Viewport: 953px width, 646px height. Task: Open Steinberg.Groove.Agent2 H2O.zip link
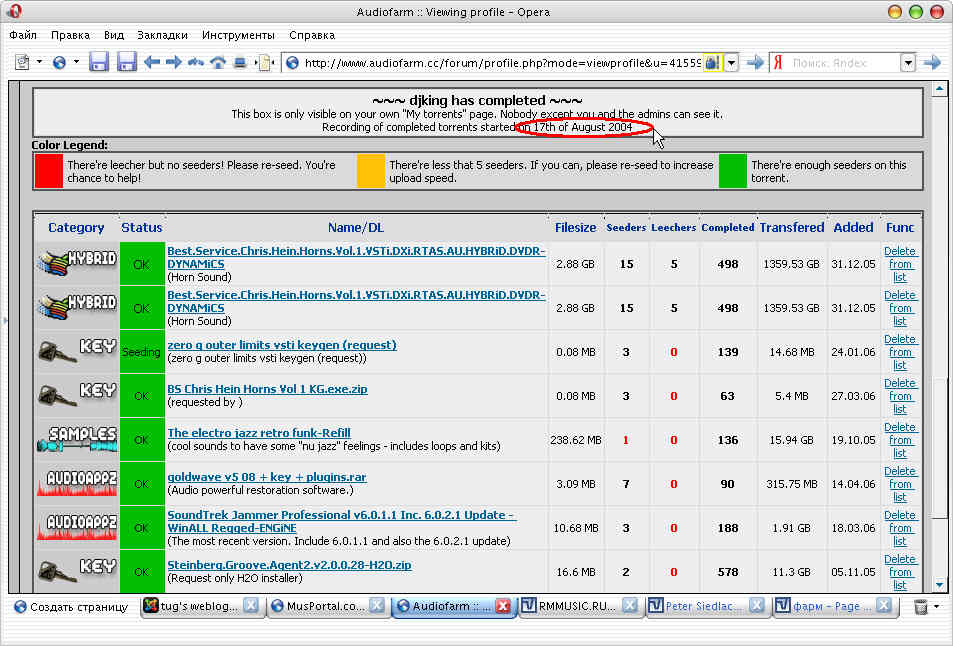(289, 565)
